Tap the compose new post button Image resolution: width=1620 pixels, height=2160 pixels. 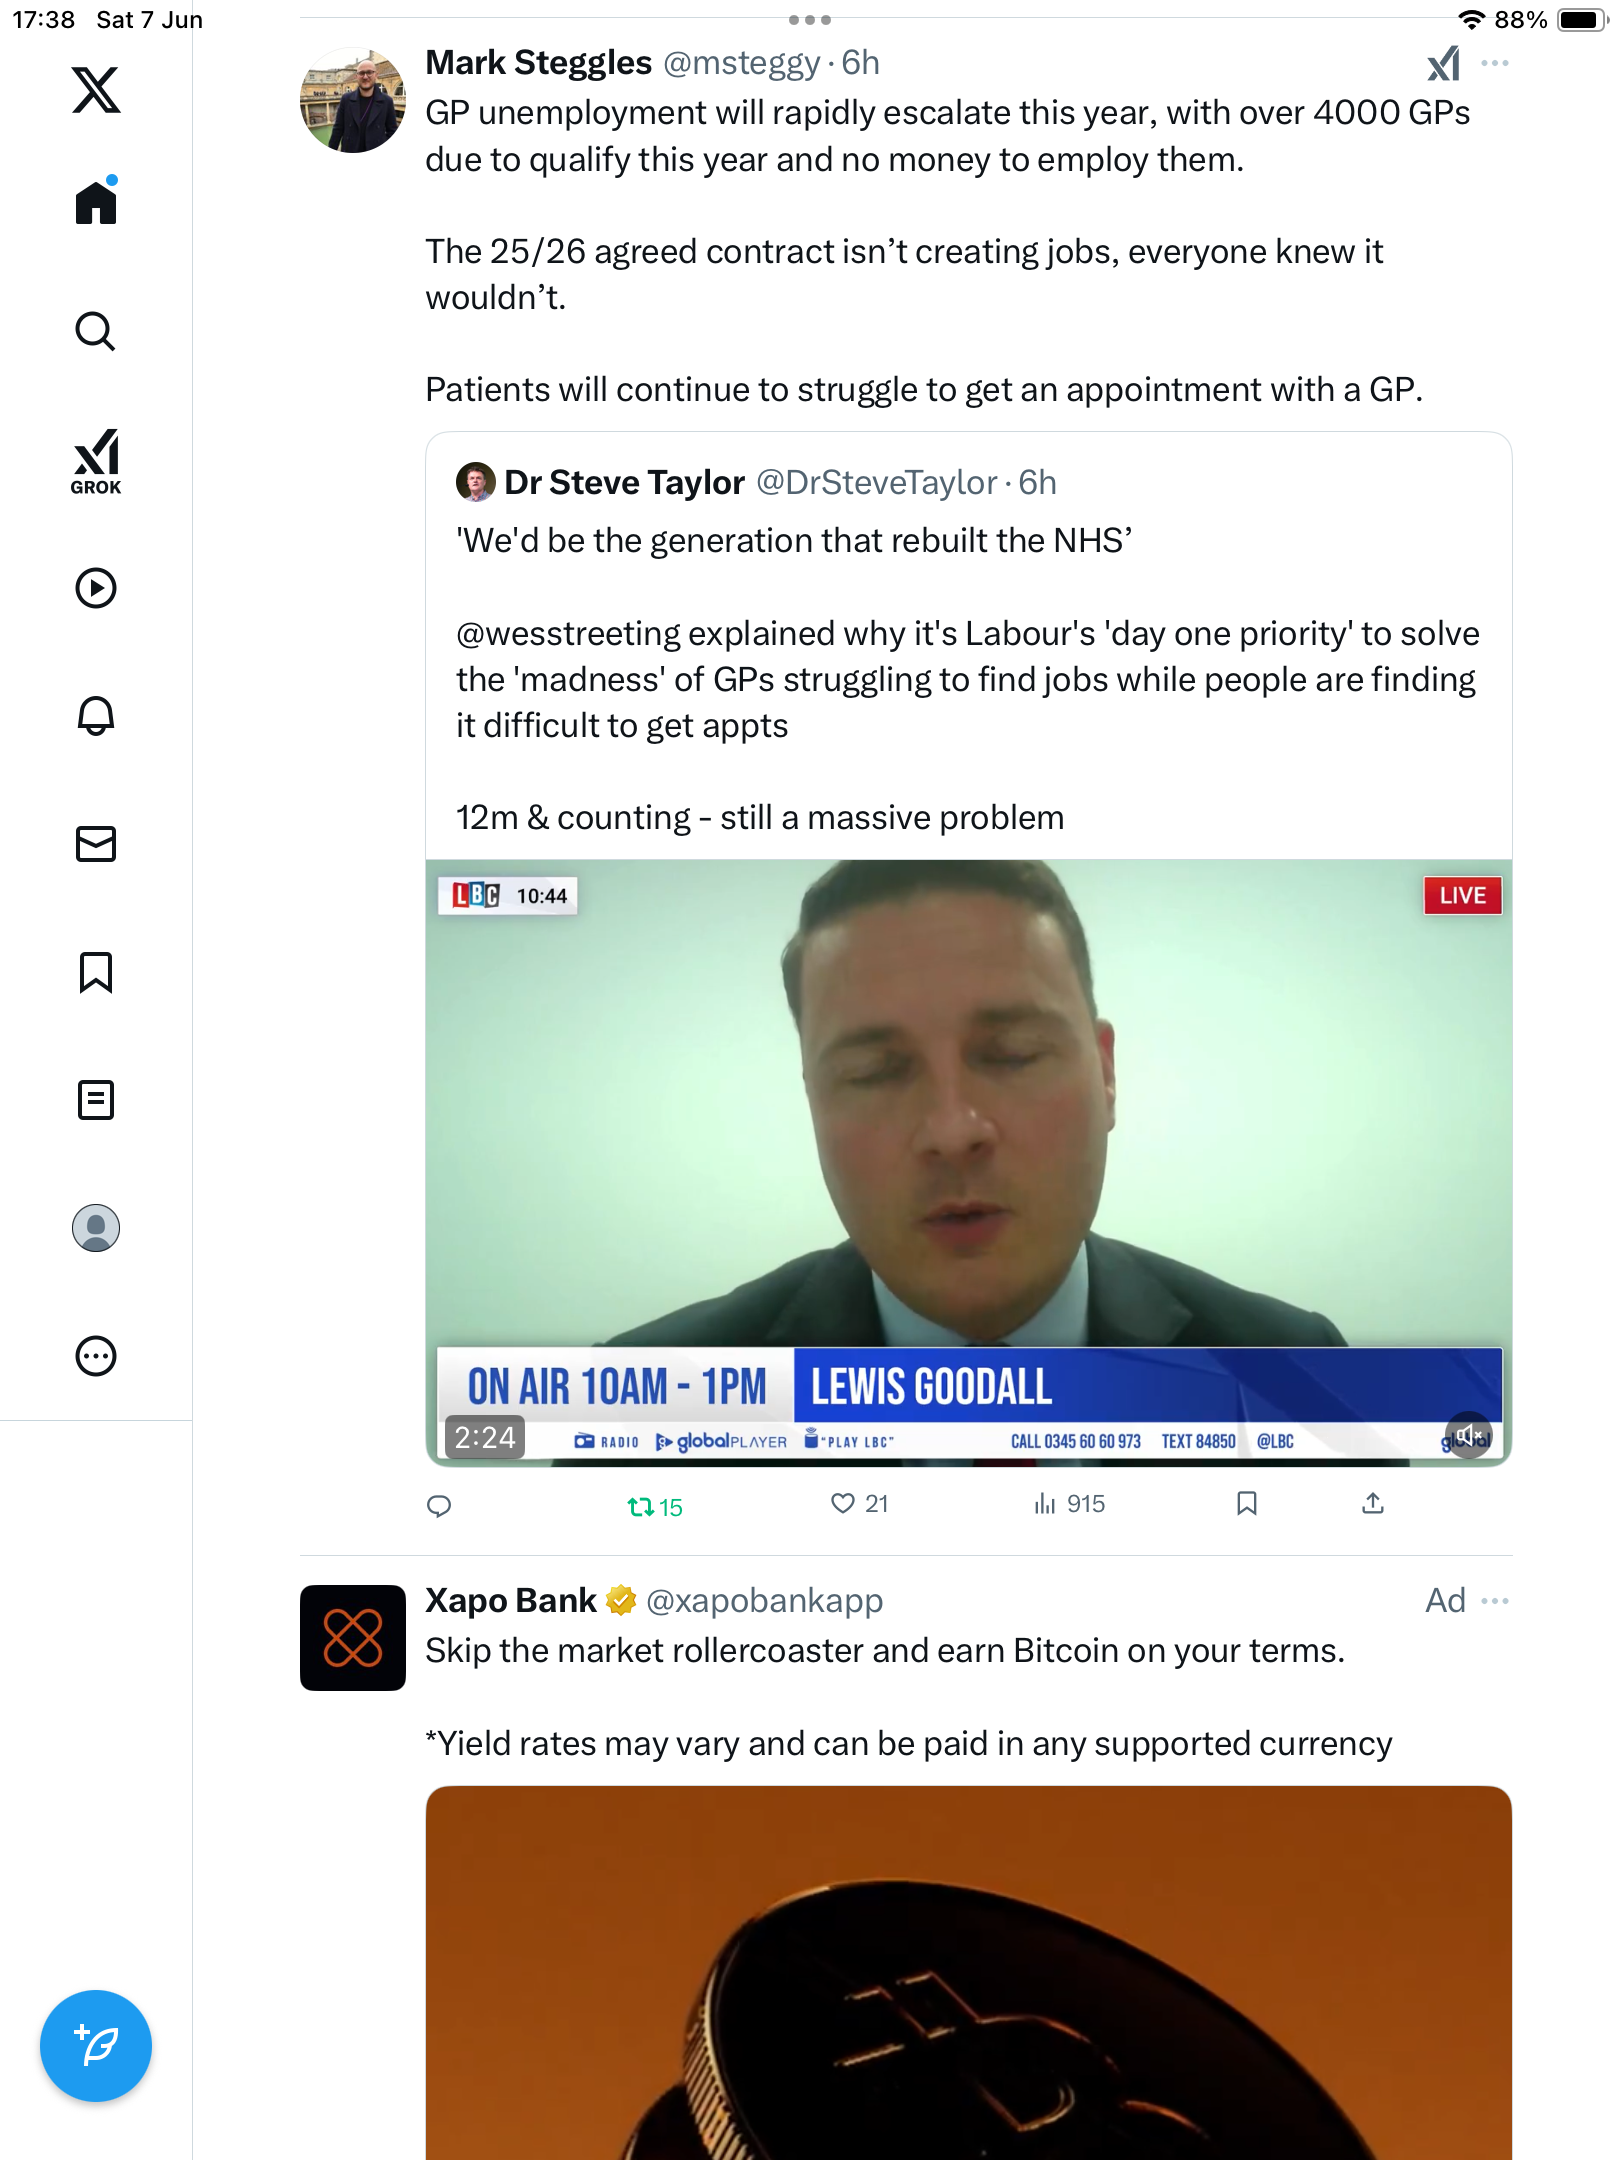tap(96, 2046)
